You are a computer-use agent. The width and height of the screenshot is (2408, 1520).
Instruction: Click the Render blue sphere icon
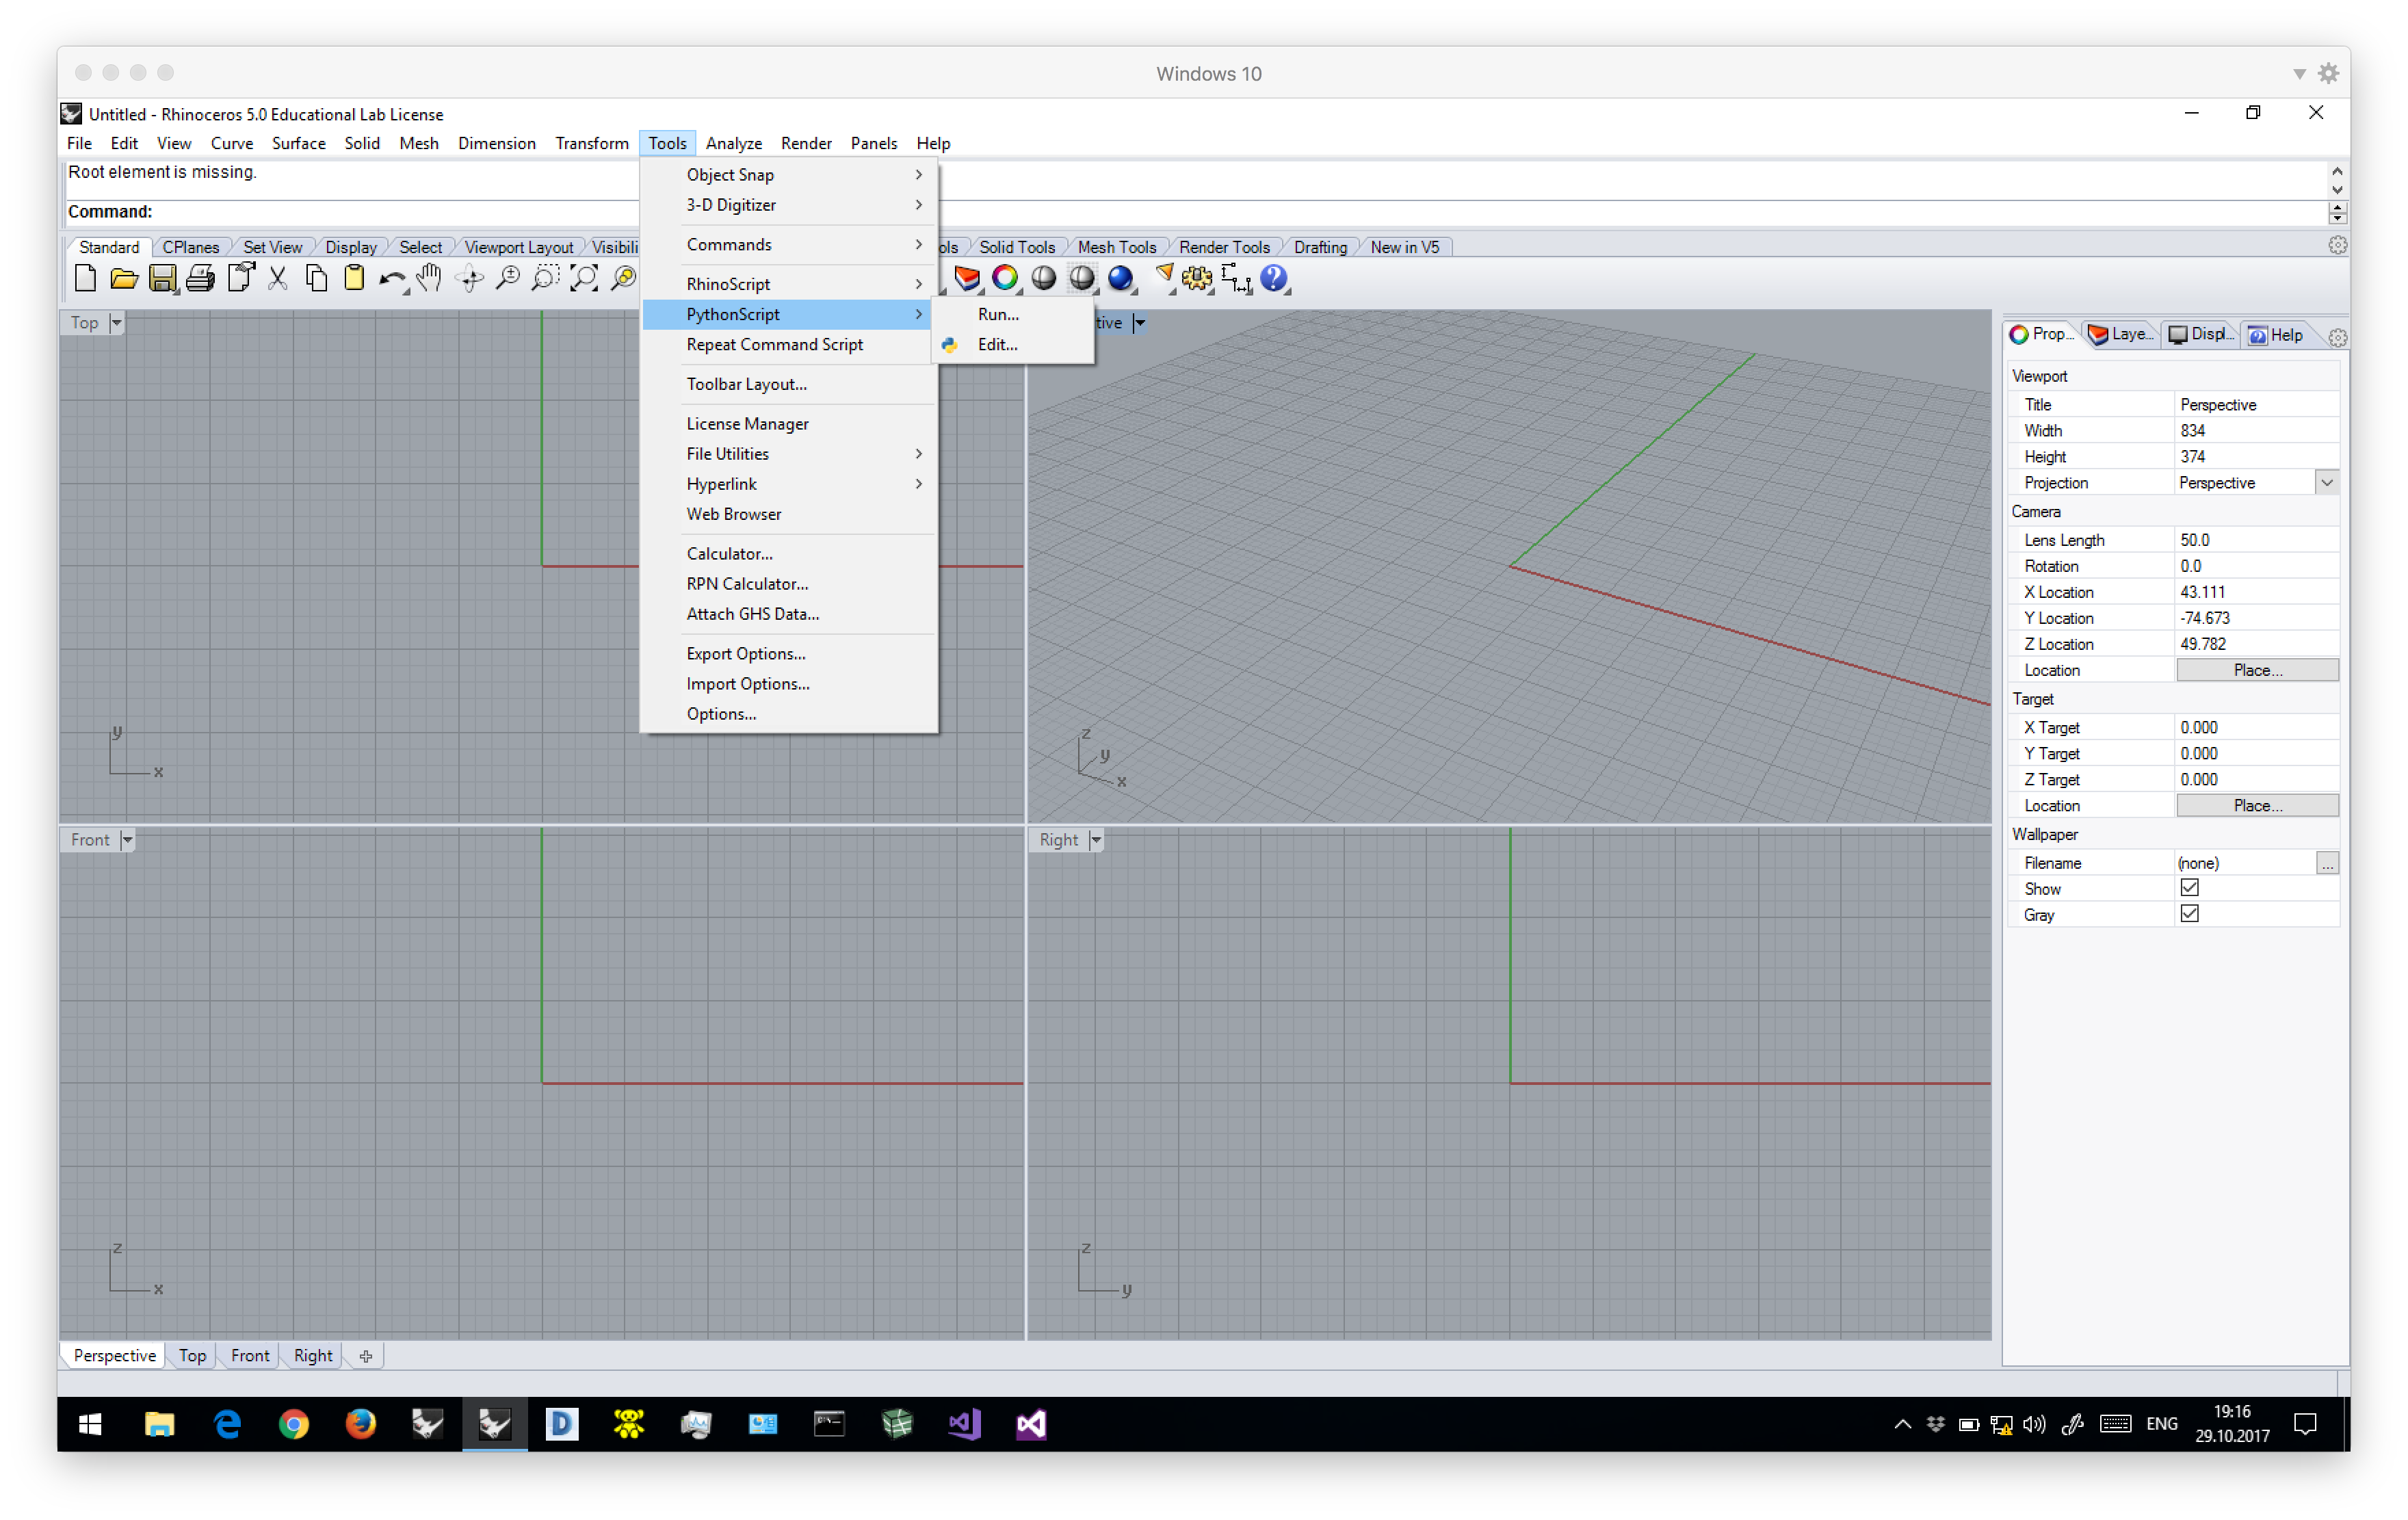click(x=1121, y=279)
